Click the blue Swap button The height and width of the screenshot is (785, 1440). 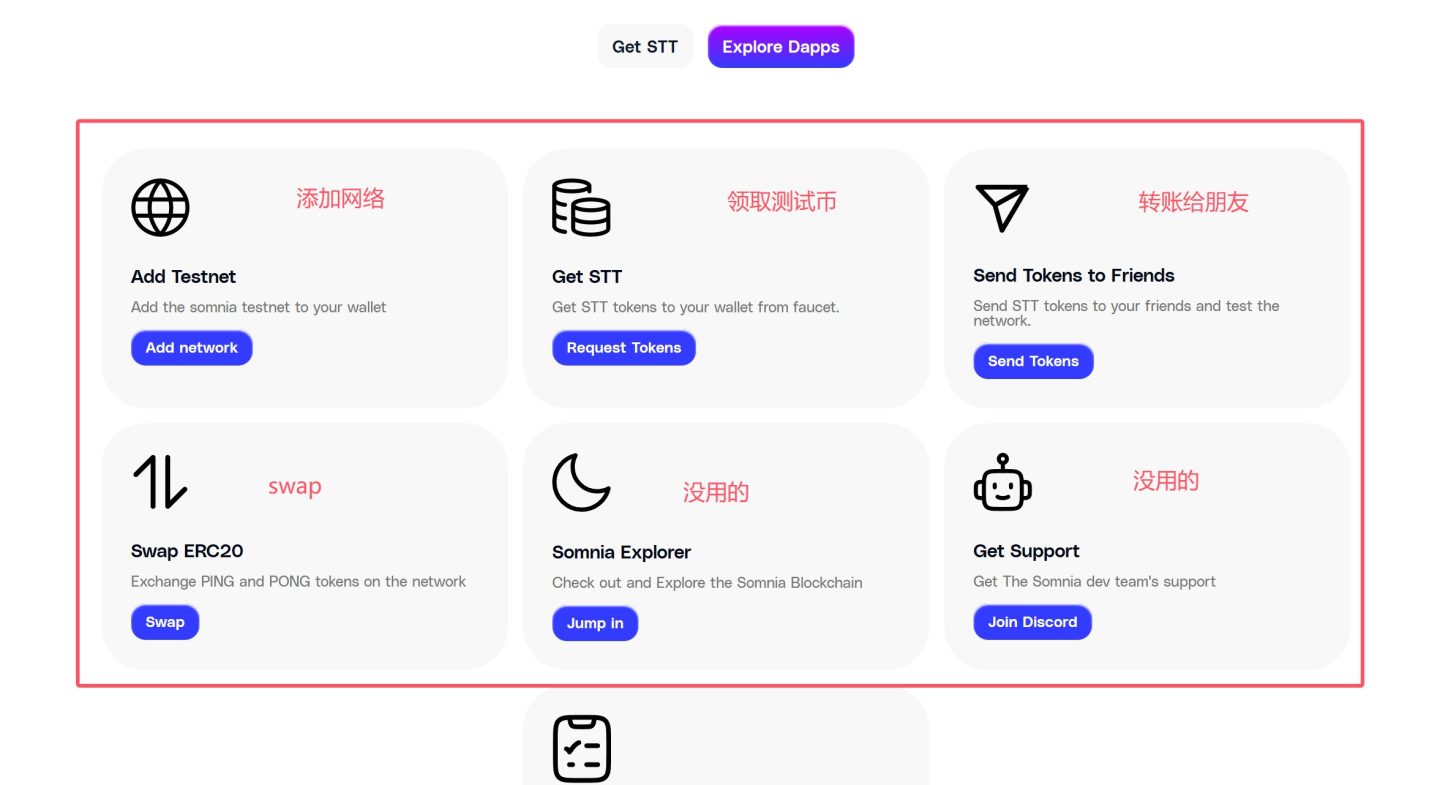click(x=165, y=622)
